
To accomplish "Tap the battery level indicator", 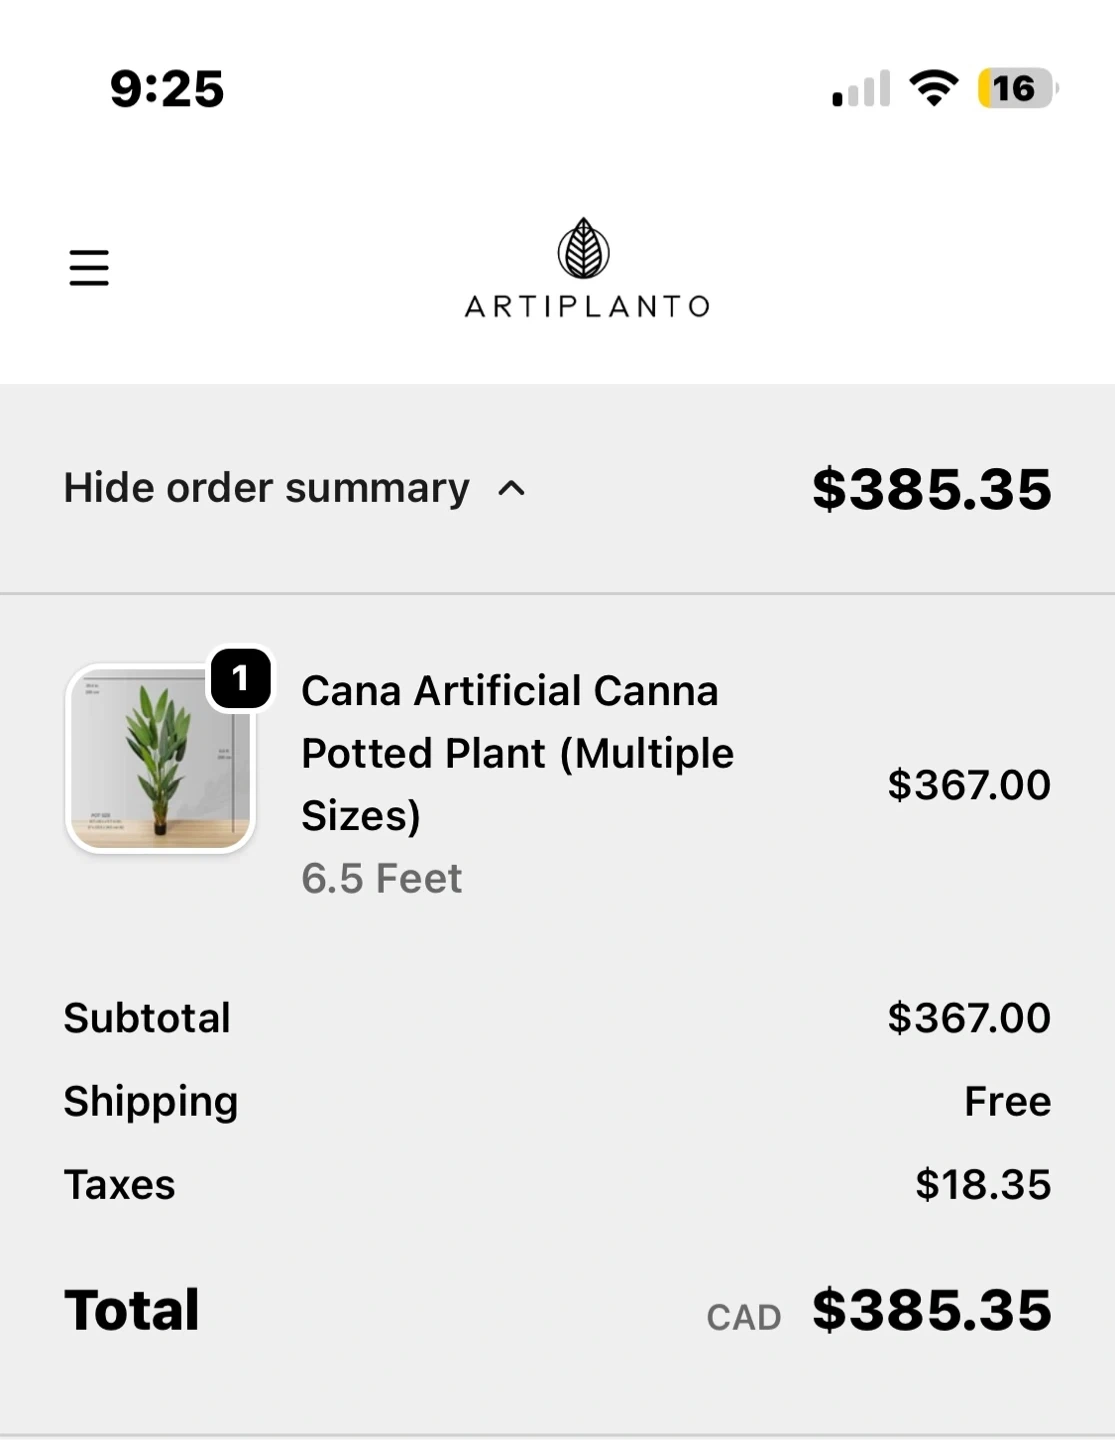I will click(x=1016, y=88).
